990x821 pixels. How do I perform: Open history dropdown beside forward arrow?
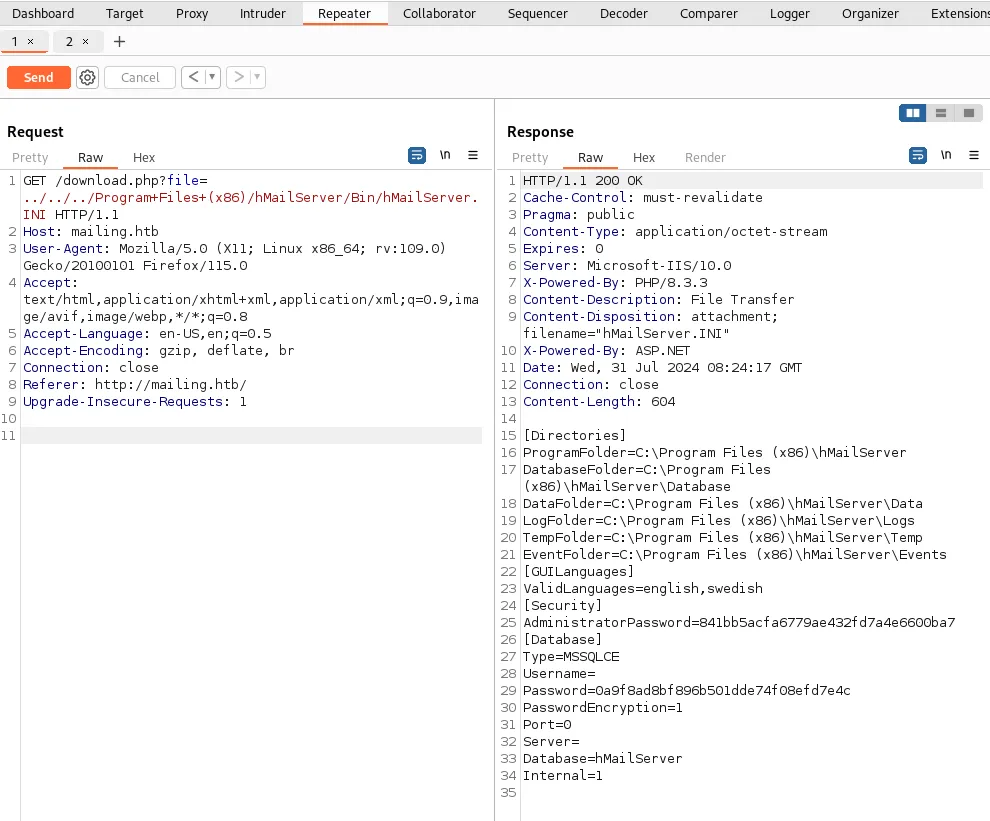(x=257, y=77)
